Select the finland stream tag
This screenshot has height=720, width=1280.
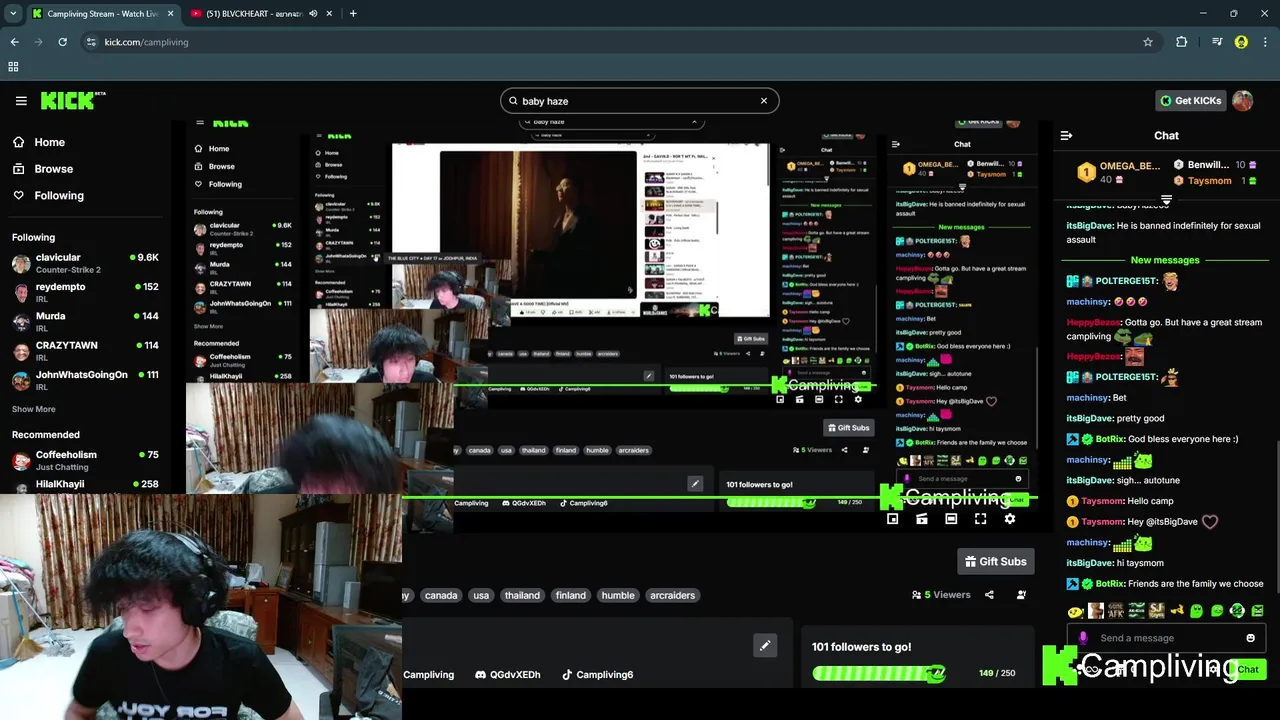click(x=571, y=595)
